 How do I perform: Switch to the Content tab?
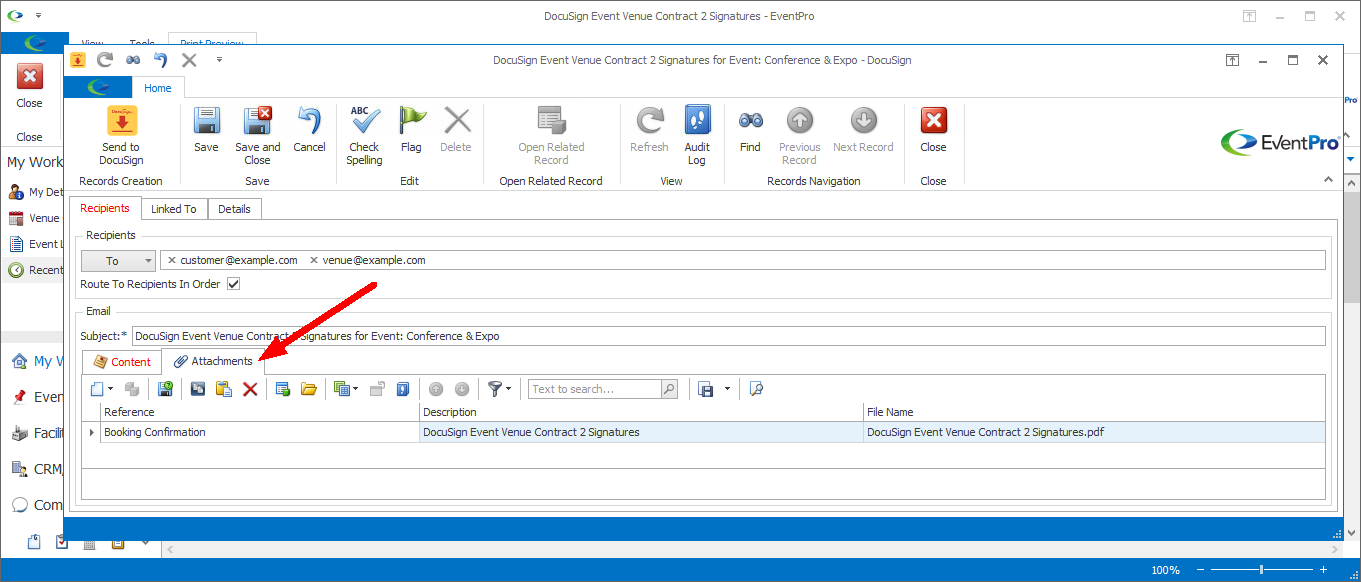[122, 362]
